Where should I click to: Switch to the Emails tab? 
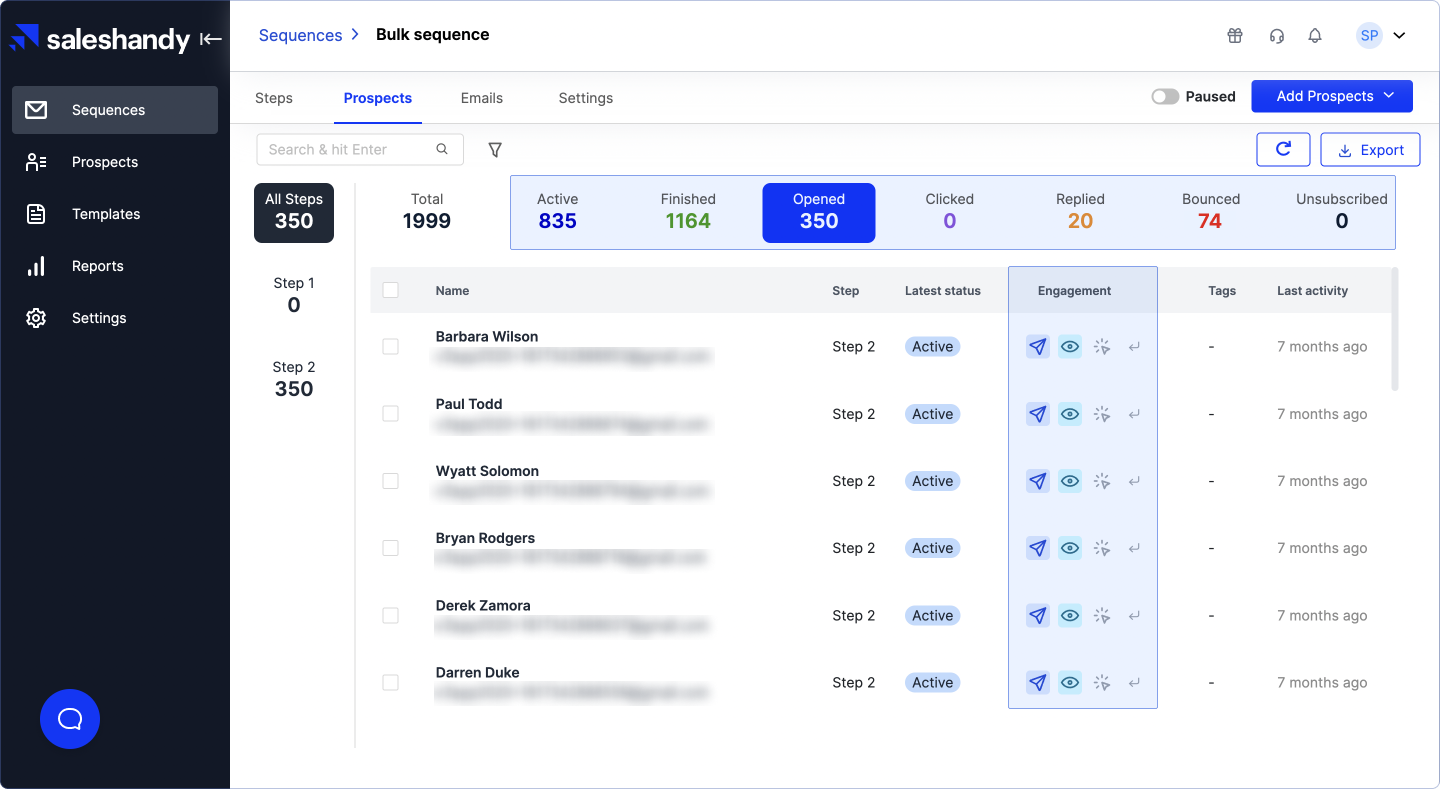[x=482, y=98]
